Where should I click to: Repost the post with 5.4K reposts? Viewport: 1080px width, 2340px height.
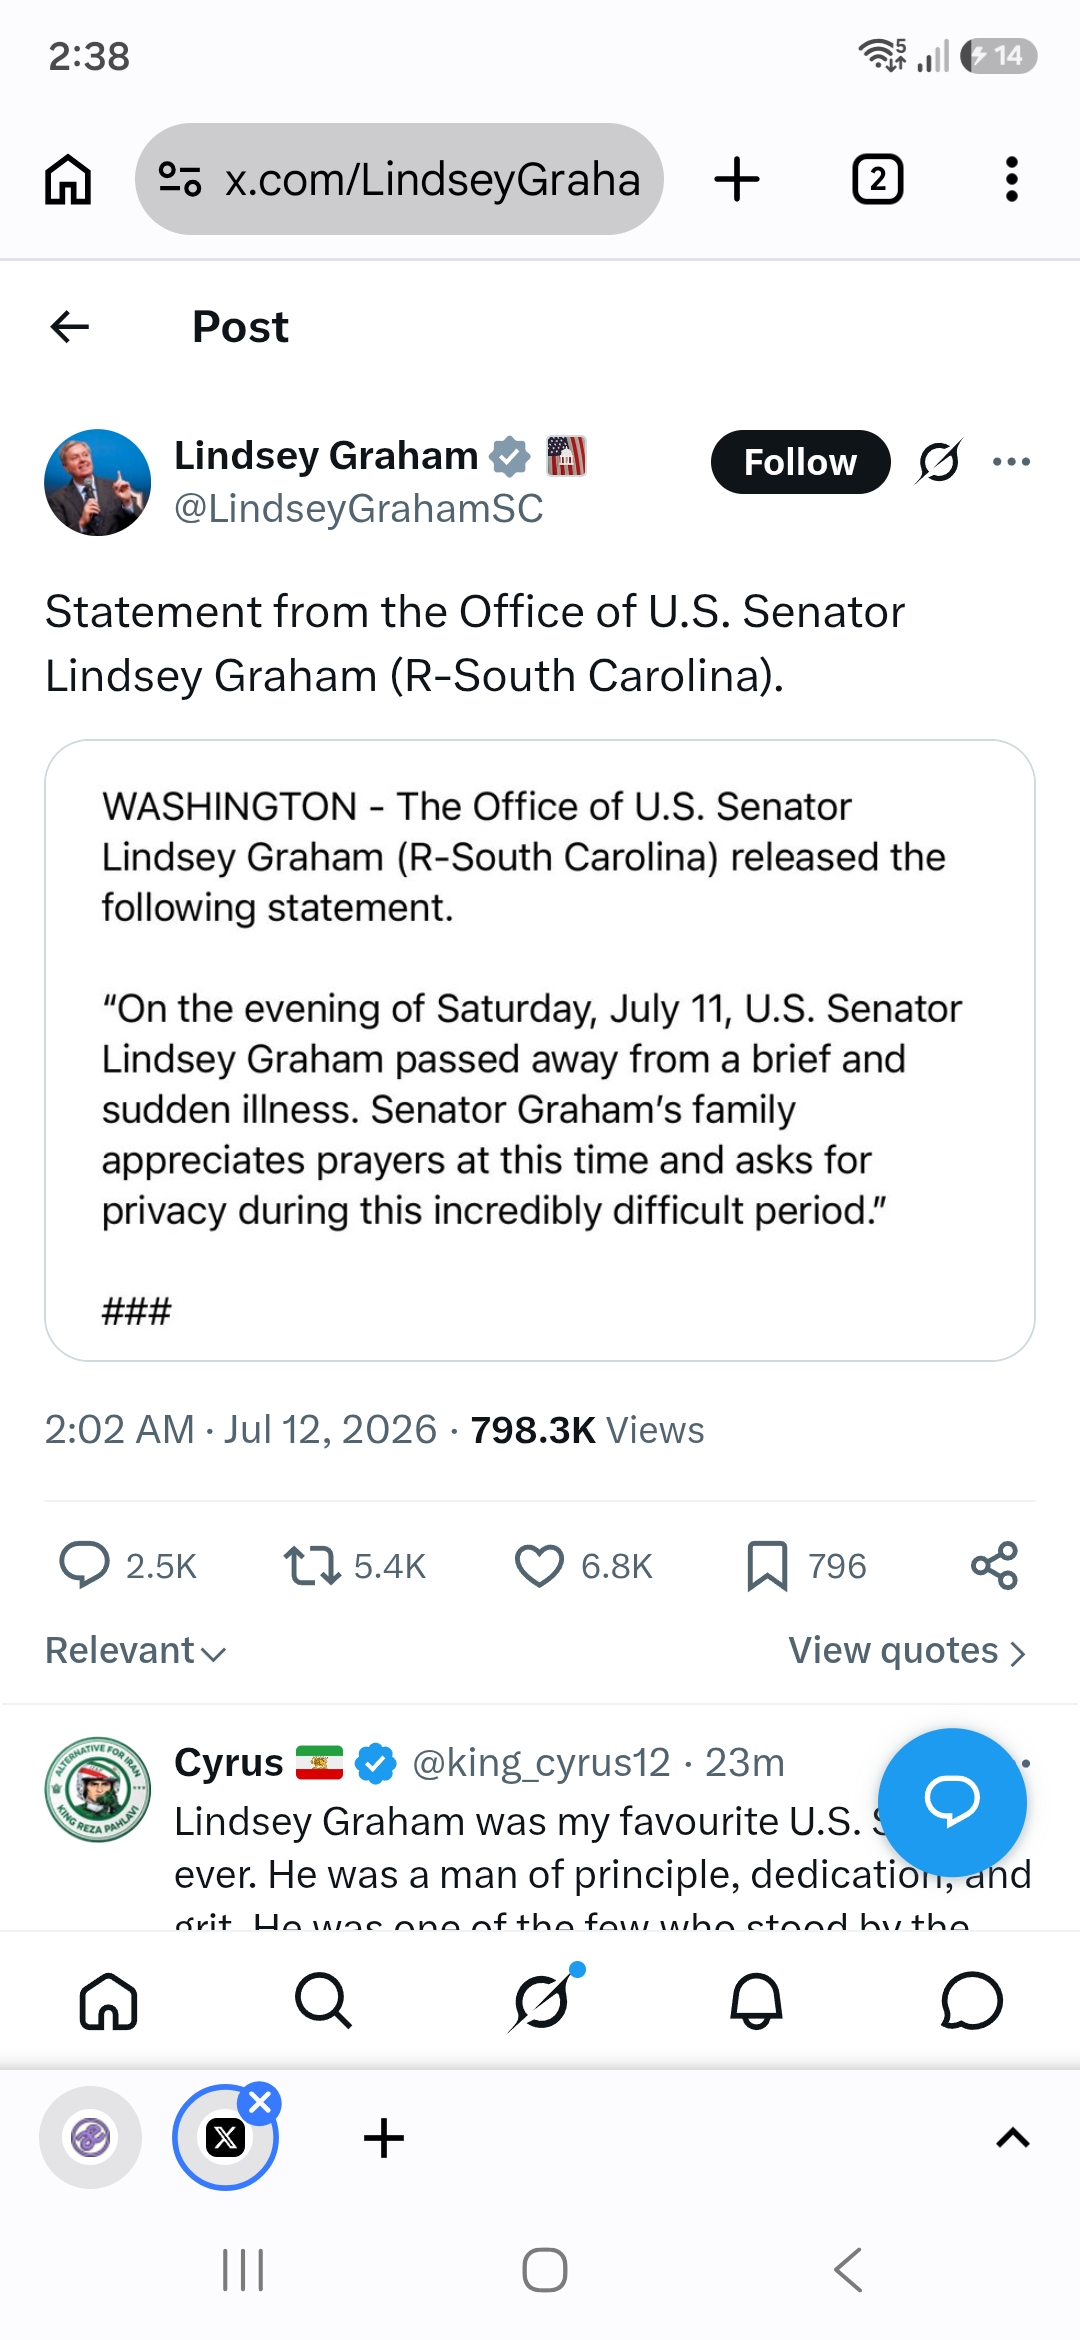[x=312, y=1565]
